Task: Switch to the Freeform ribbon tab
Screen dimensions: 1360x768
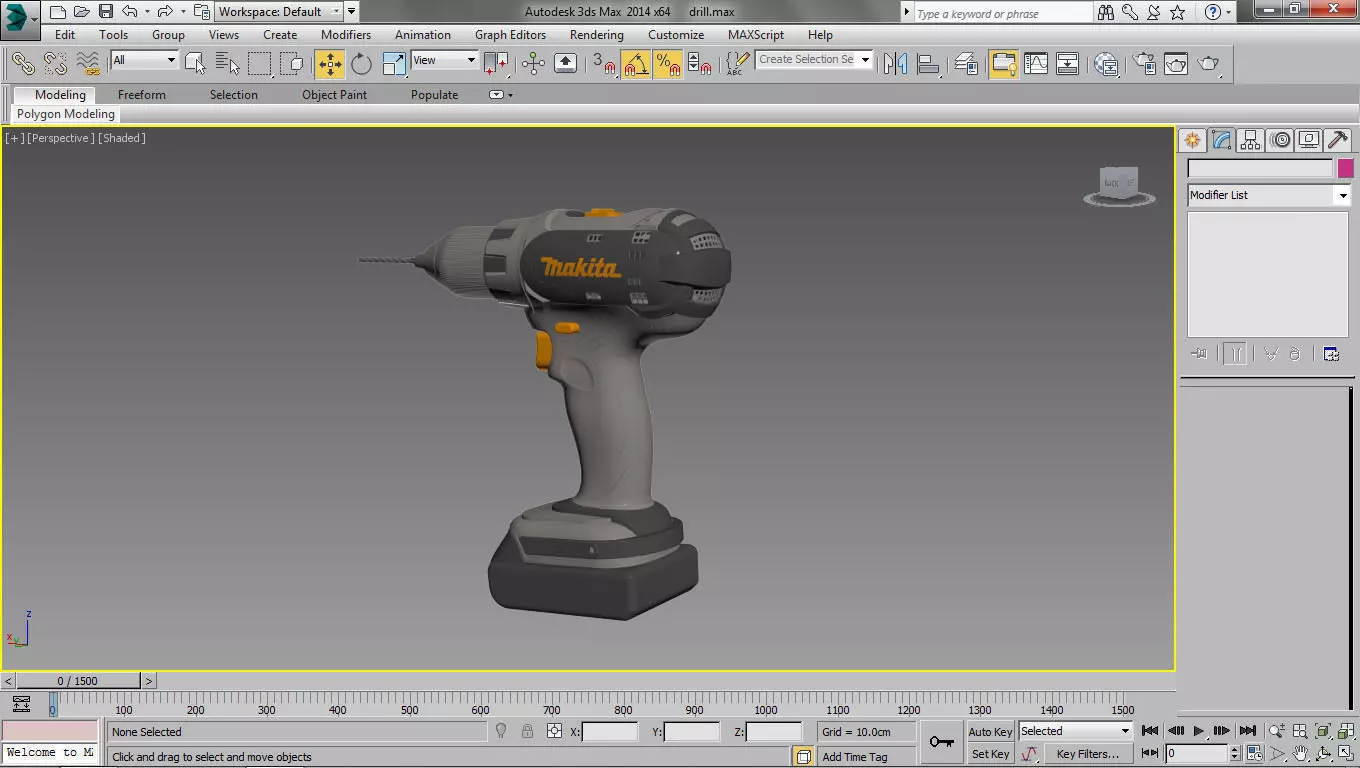Action: 142,95
